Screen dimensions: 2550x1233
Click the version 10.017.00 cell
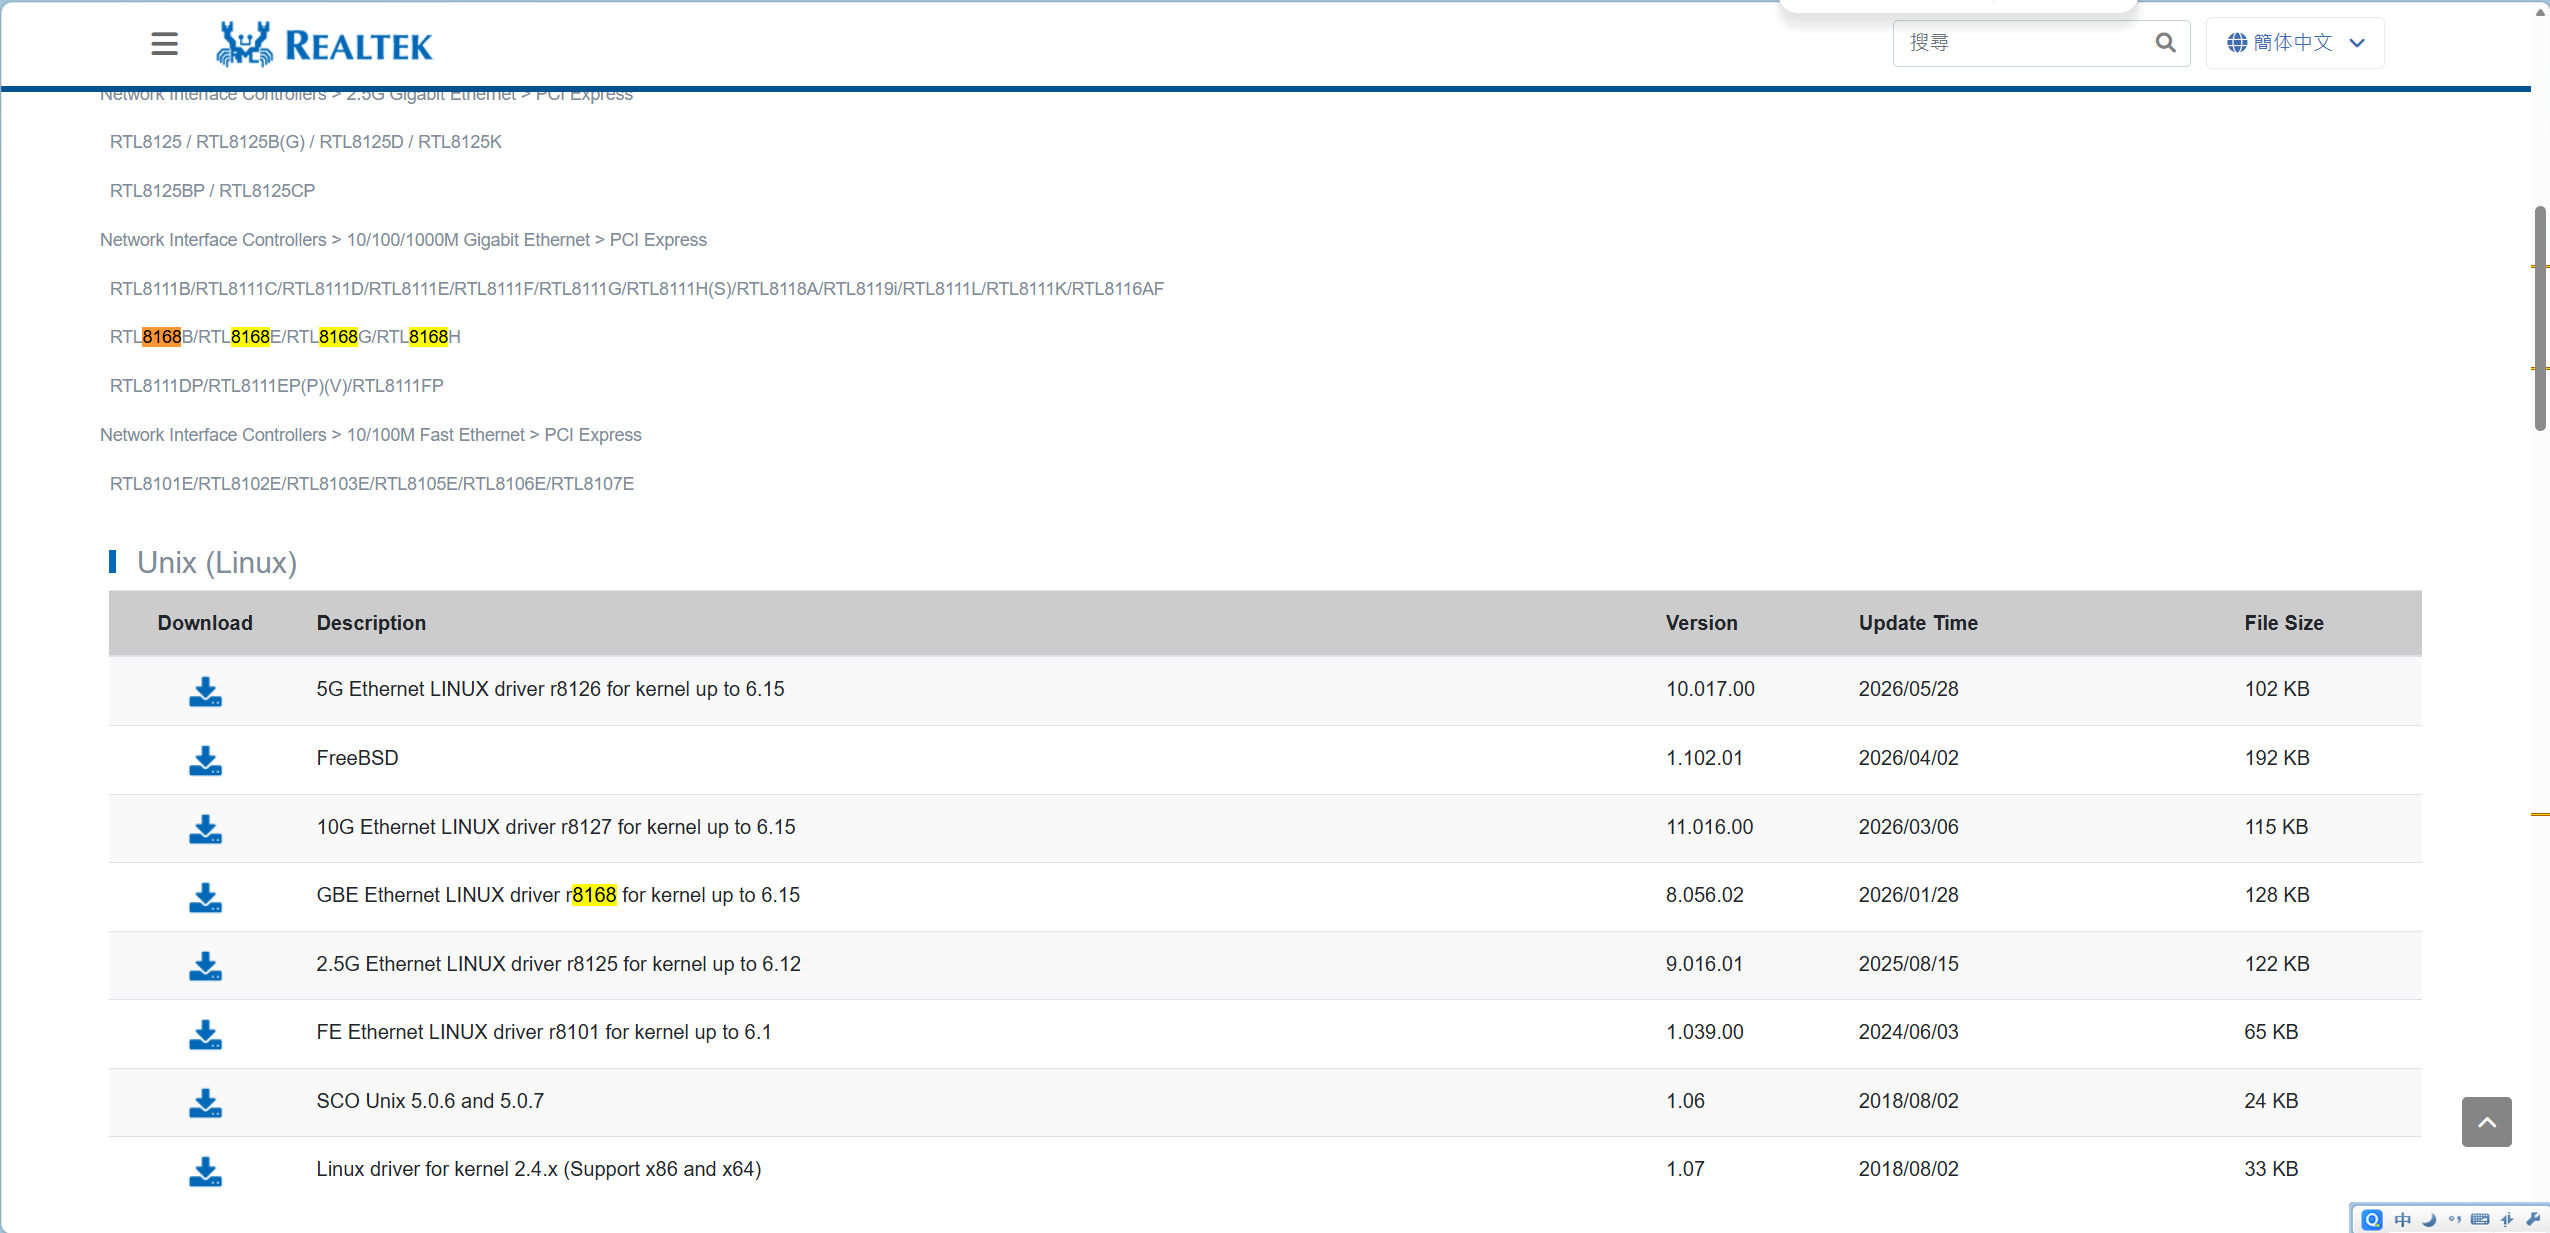(x=1710, y=689)
